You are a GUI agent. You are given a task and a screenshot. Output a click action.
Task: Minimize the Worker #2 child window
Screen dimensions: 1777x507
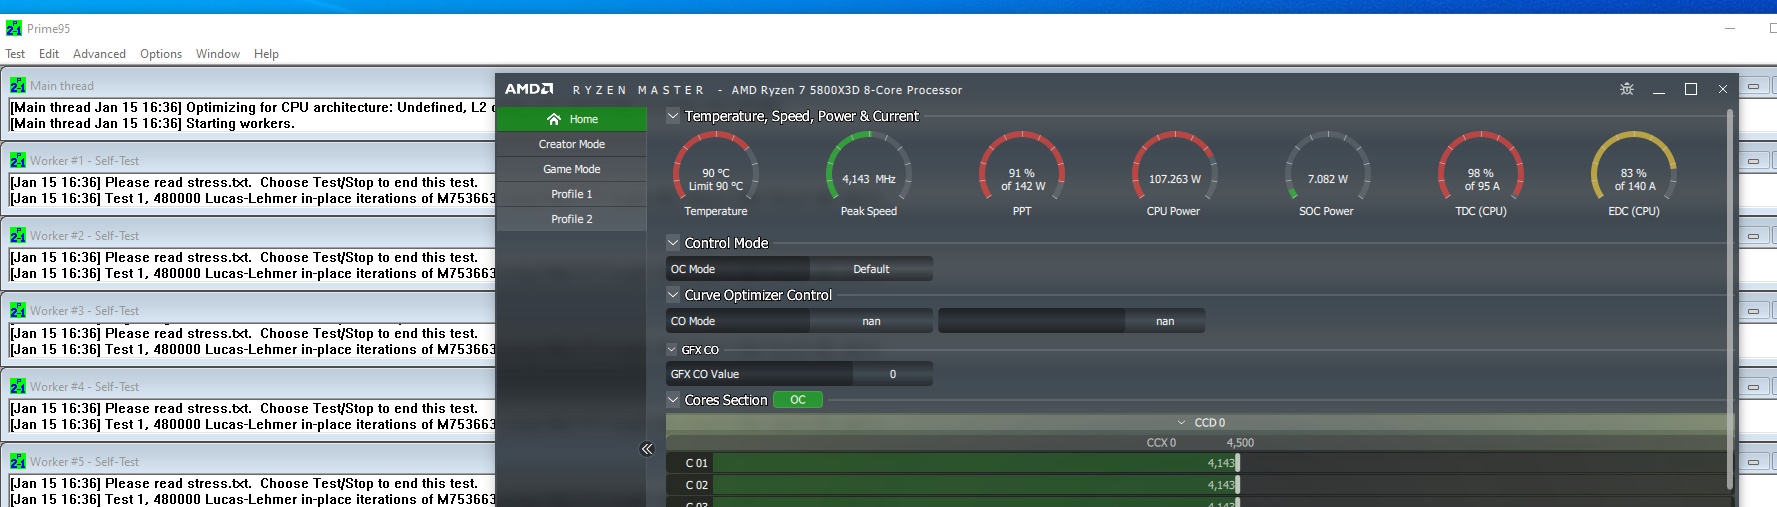(1754, 236)
